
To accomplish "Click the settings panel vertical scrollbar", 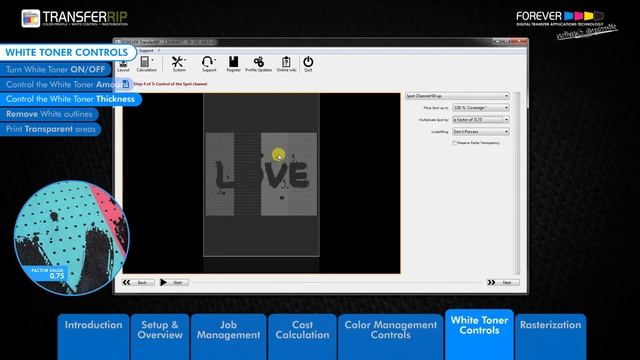I will click(x=517, y=183).
